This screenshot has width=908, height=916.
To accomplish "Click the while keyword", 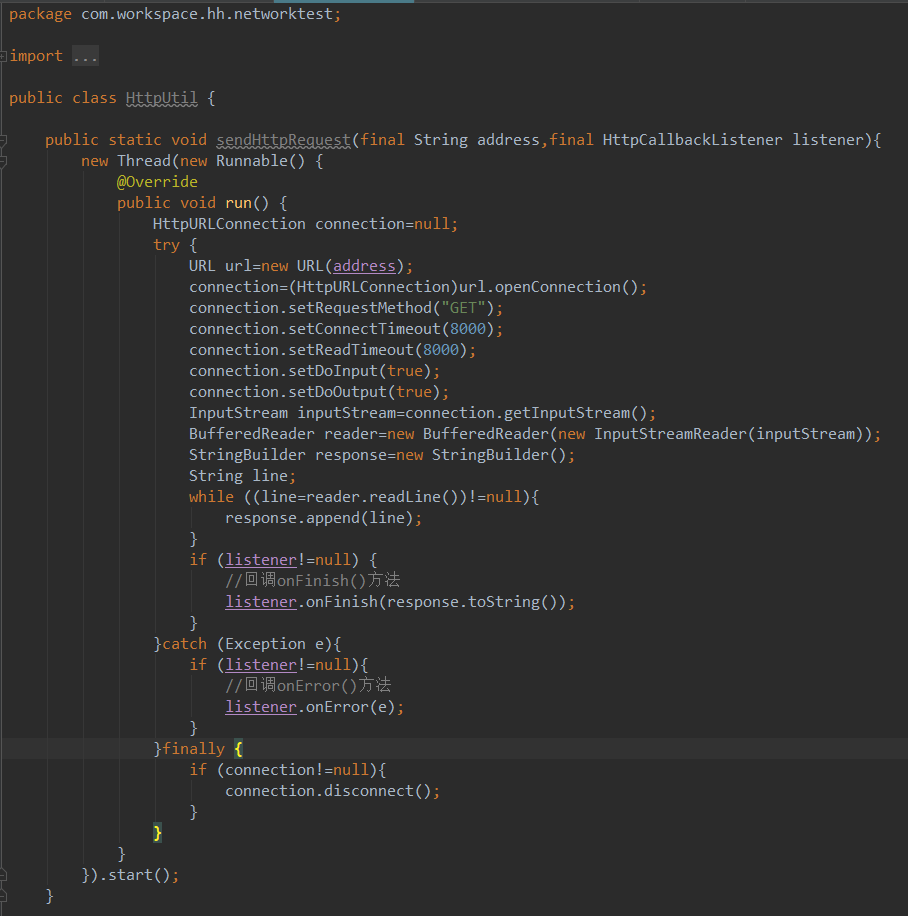I will pos(211,498).
